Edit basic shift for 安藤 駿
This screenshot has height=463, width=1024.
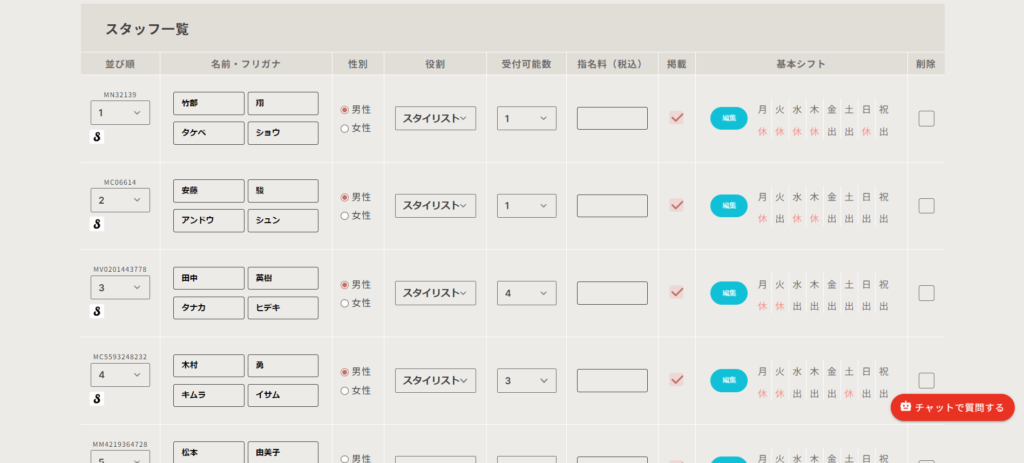(729, 205)
